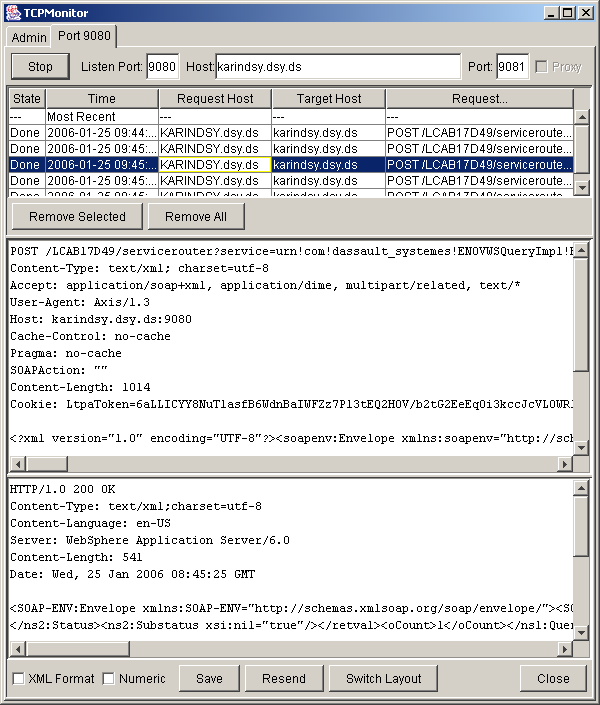The image size is (600, 705).
Task: Click the Content-Length: 1014 line
Action: point(80,387)
